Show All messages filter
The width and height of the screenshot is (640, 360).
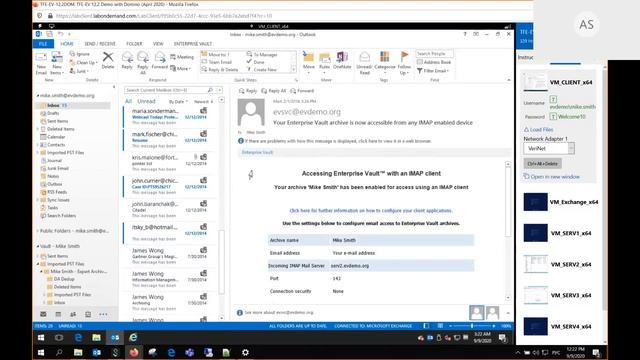pyautogui.click(x=128, y=101)
